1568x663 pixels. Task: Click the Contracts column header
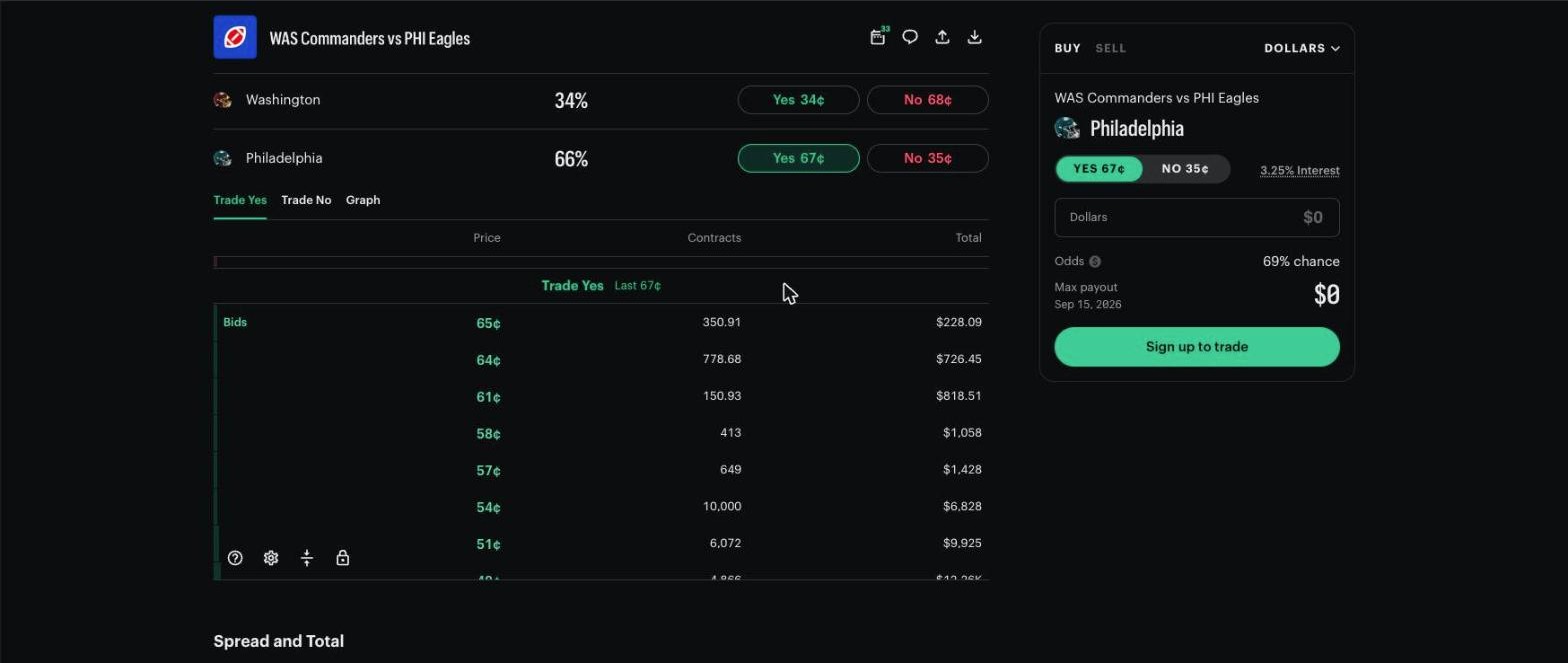pyautogui.click(x=714, y=238)
